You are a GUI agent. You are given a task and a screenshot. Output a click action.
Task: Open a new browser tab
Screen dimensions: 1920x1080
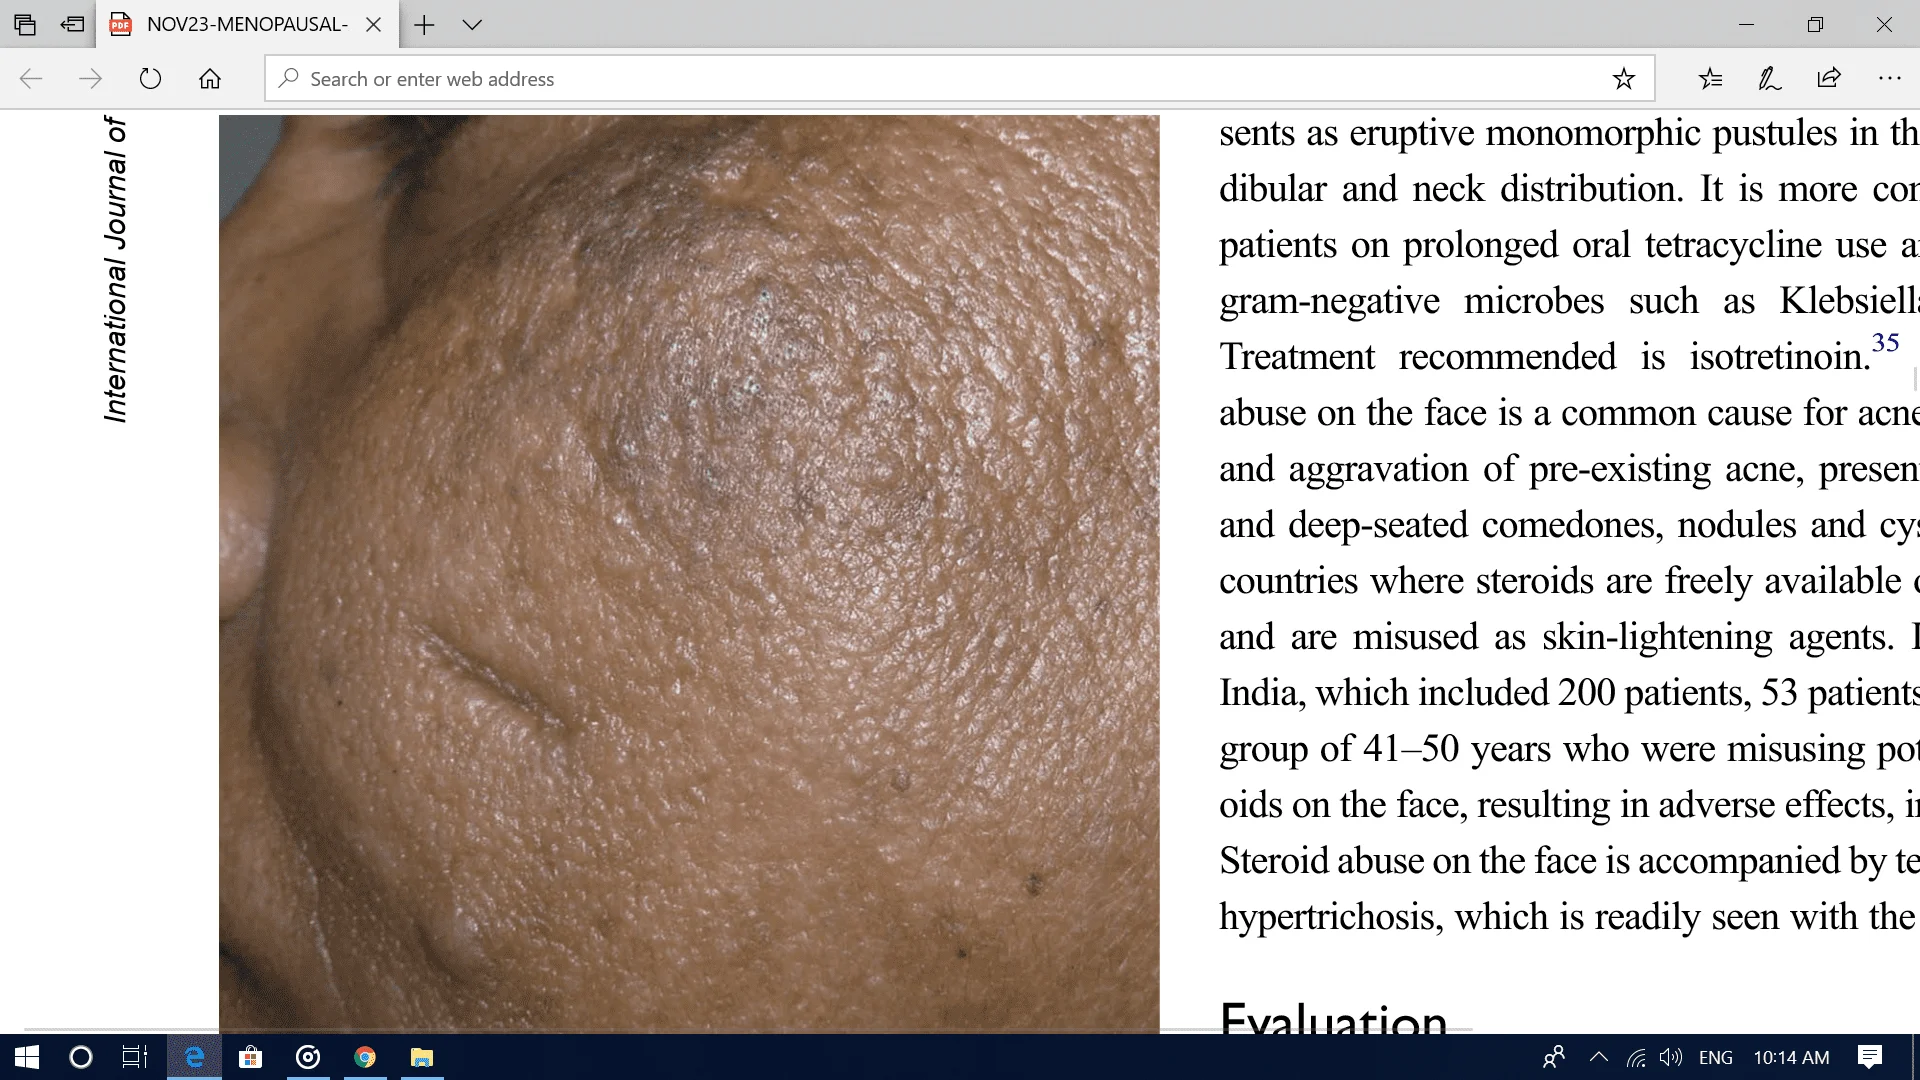pyautogui.click(x=424, y=25)
